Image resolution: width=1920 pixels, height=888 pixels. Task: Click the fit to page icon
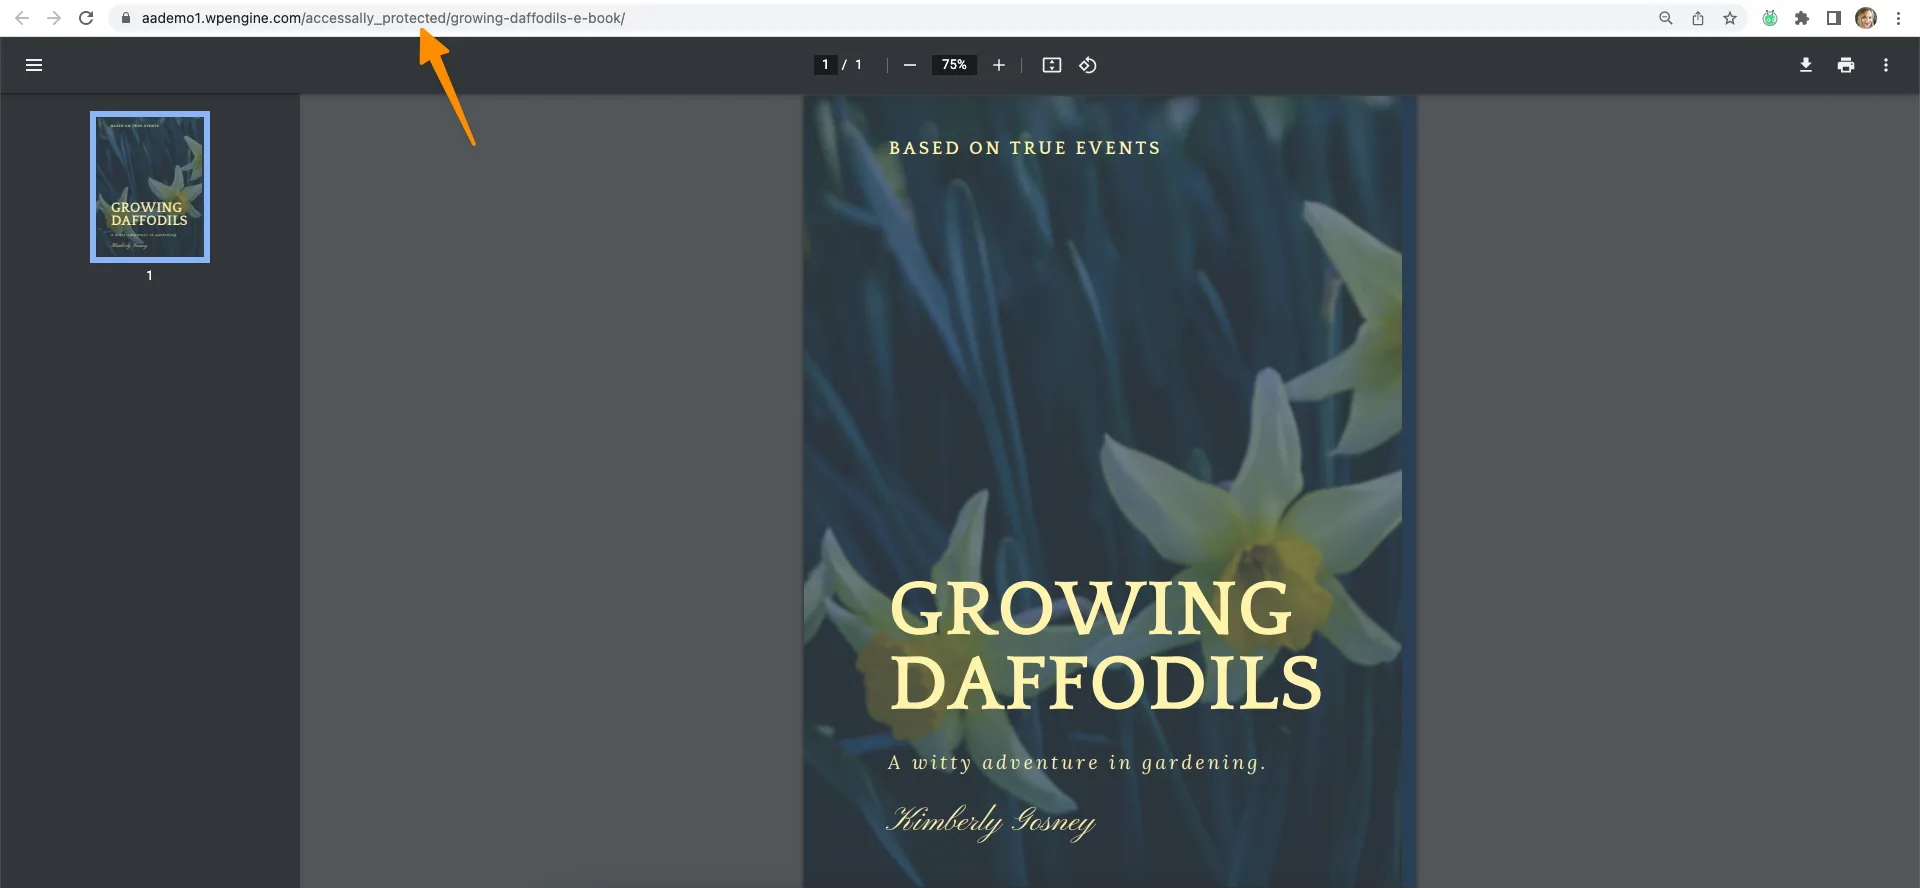point(1051,65)
